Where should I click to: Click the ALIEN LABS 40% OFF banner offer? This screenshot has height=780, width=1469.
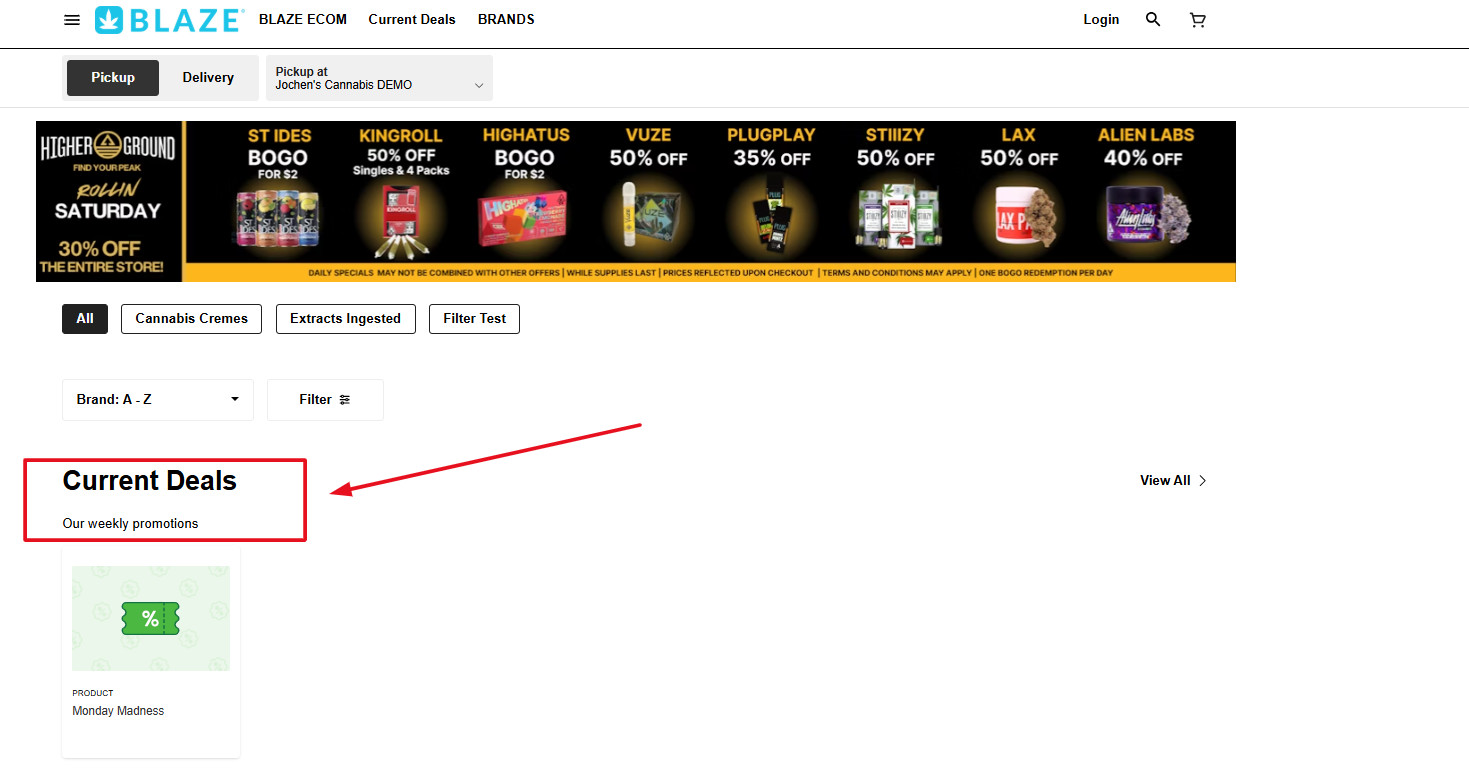(x=1146, y=192)
